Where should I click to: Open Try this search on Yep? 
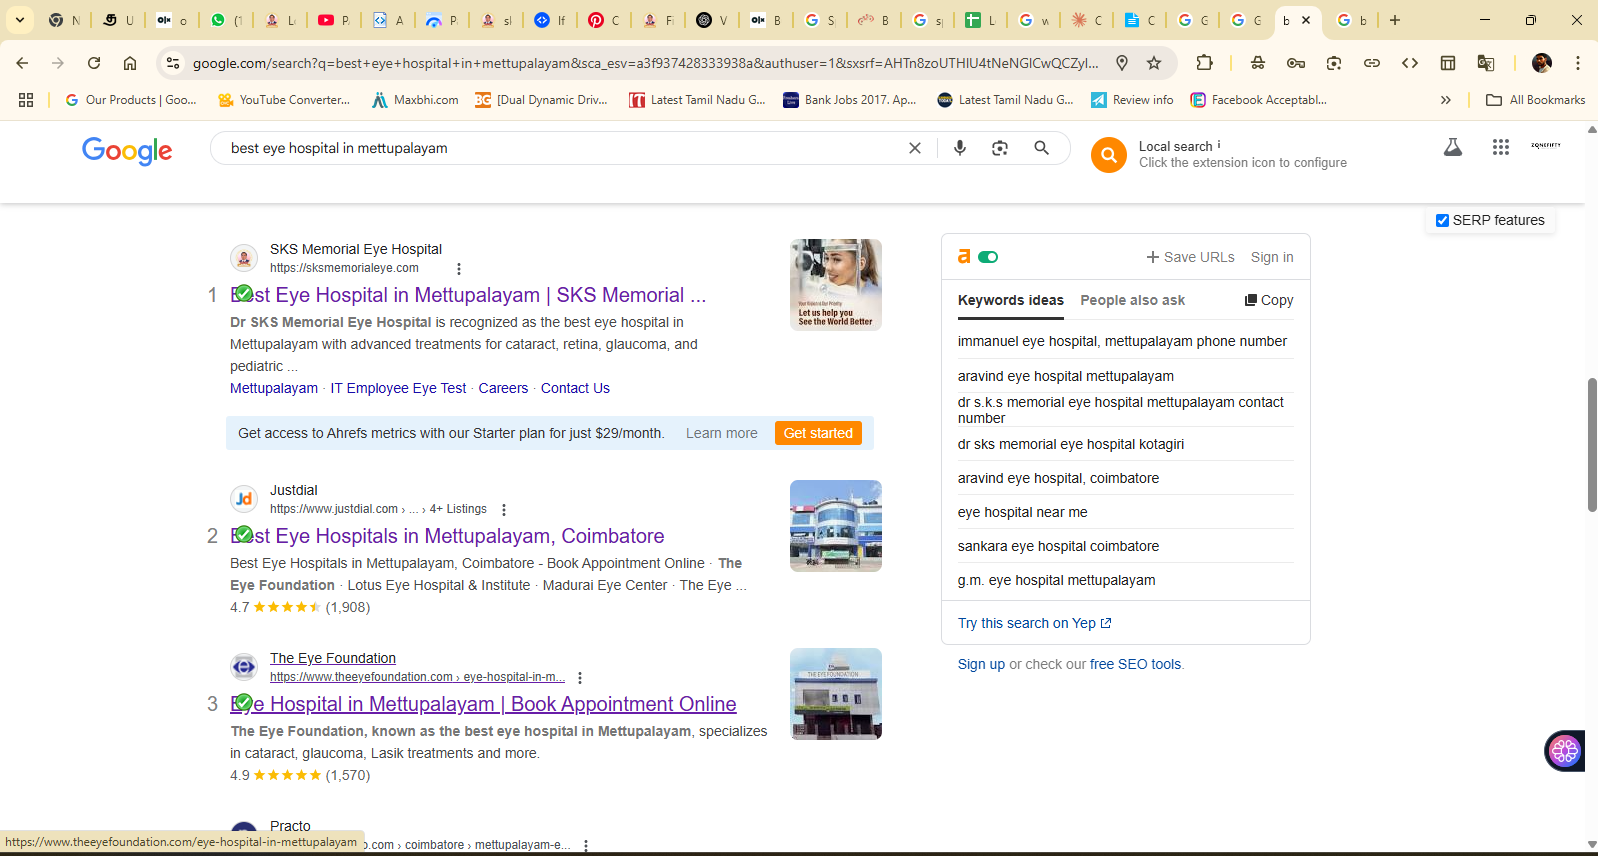[x=1035, y=623]
